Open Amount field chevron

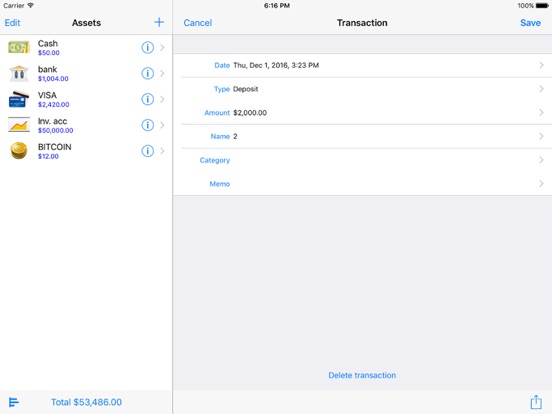coord(541,112)
